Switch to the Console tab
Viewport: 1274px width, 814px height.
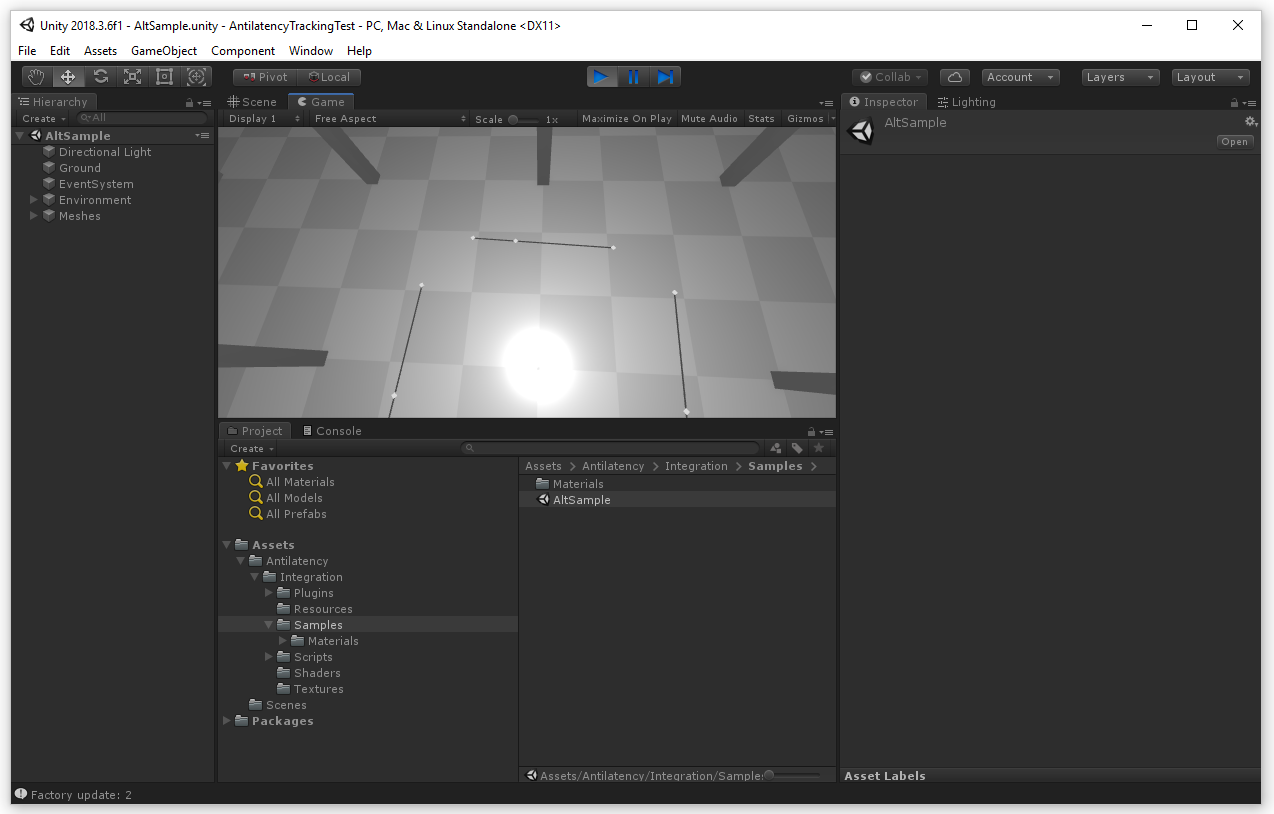(x=332, y=431)
